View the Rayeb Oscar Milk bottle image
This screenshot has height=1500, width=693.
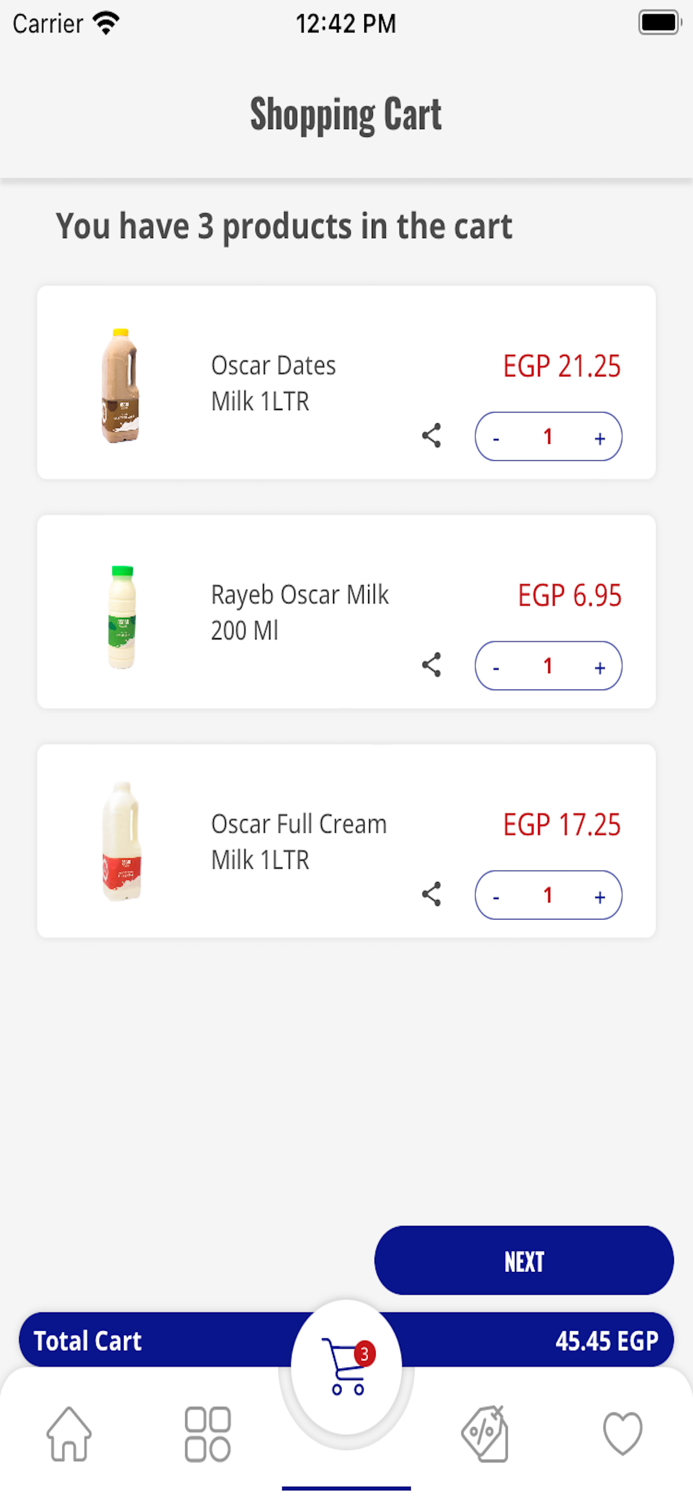click(122, 617)
